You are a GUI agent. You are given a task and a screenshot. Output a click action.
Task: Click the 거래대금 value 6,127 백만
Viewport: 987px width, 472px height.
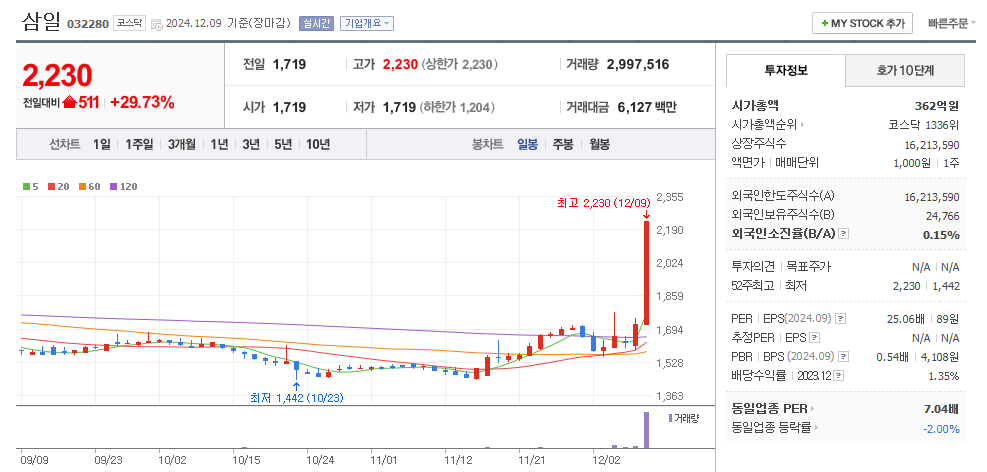click(647, 108)
